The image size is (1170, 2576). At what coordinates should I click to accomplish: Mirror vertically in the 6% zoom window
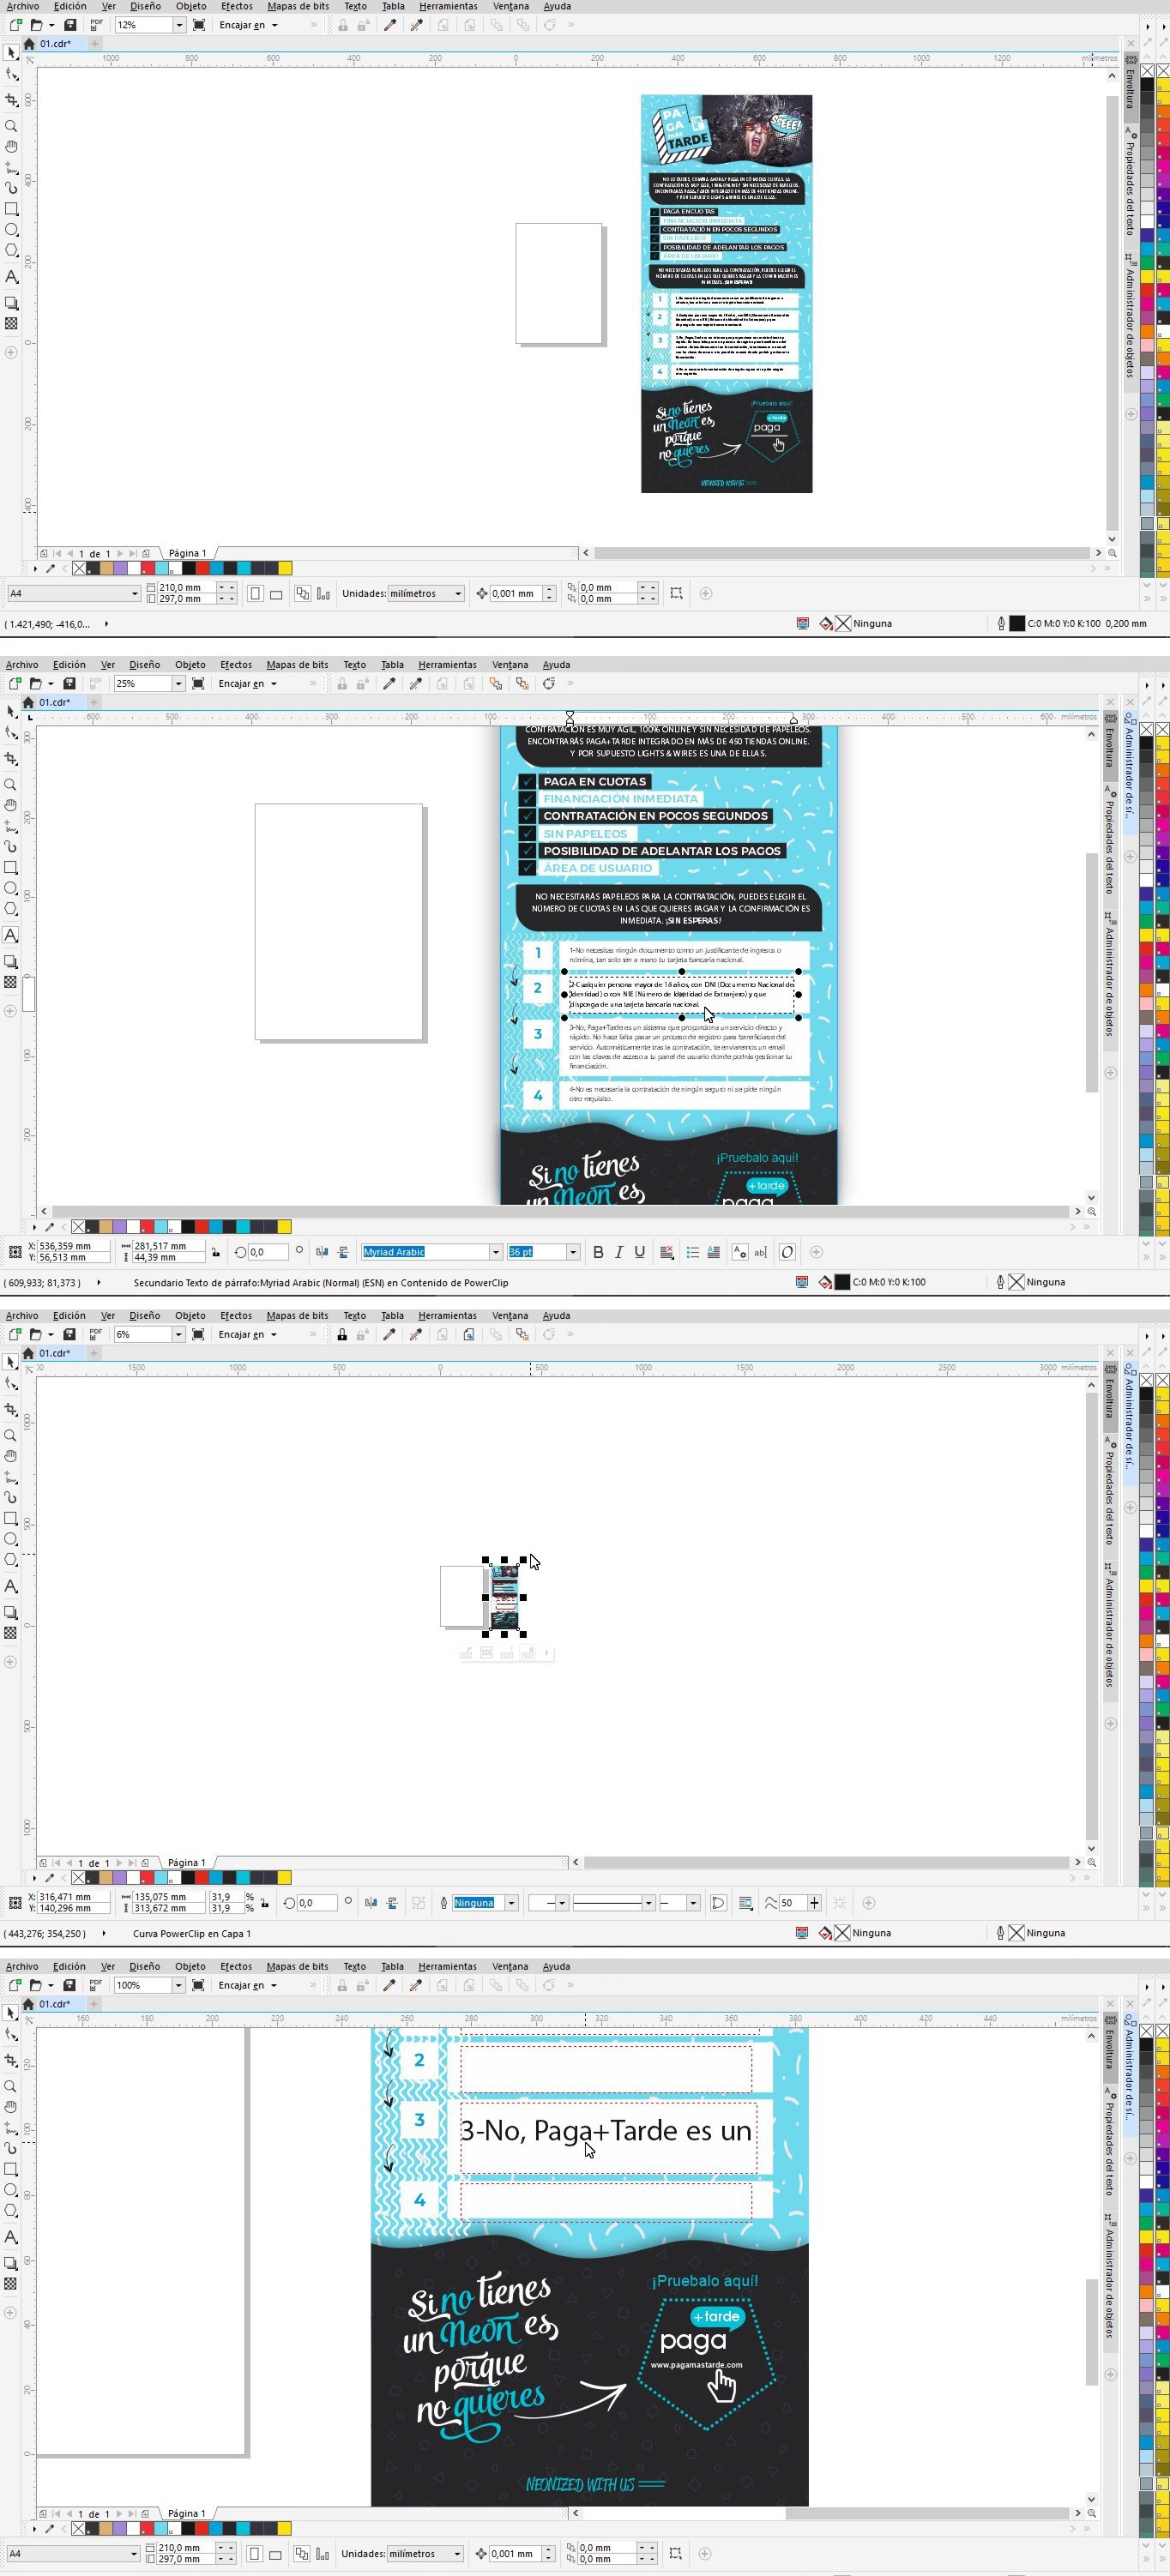[x=392, y=1903]
